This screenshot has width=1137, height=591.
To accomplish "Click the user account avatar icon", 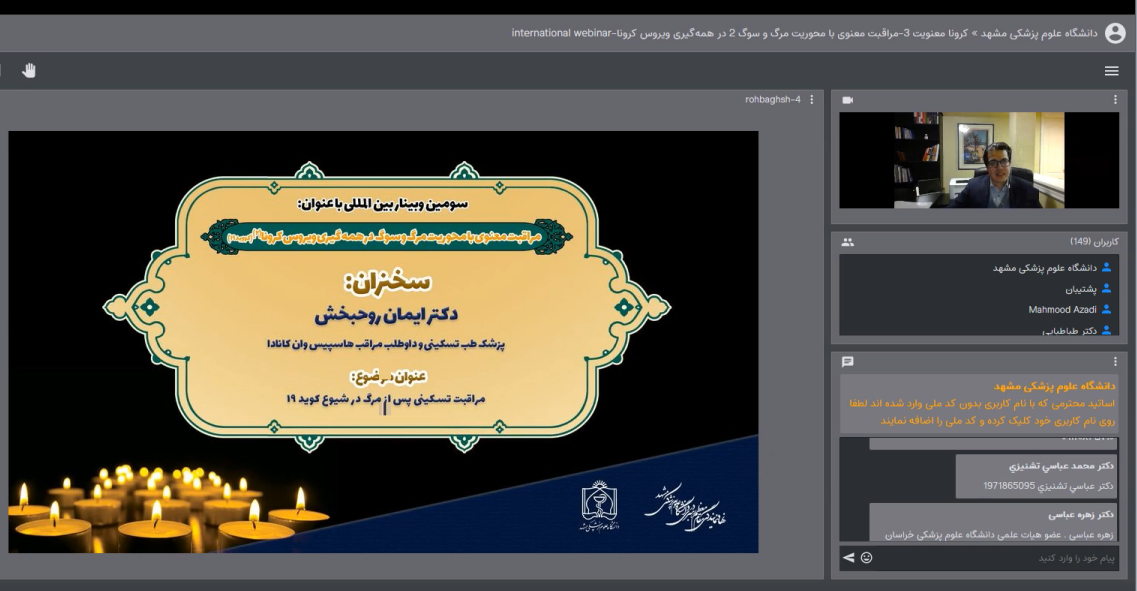I will click(1115, 33).
